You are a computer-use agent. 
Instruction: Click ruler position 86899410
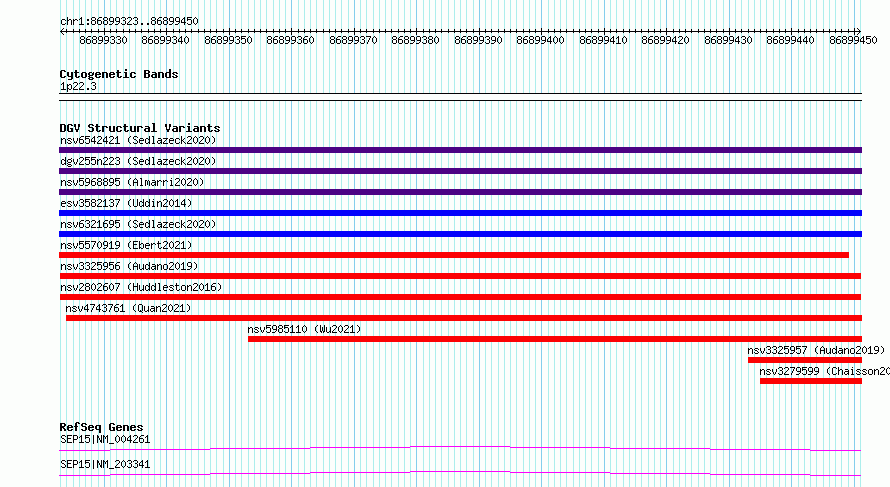coord(603,40)
